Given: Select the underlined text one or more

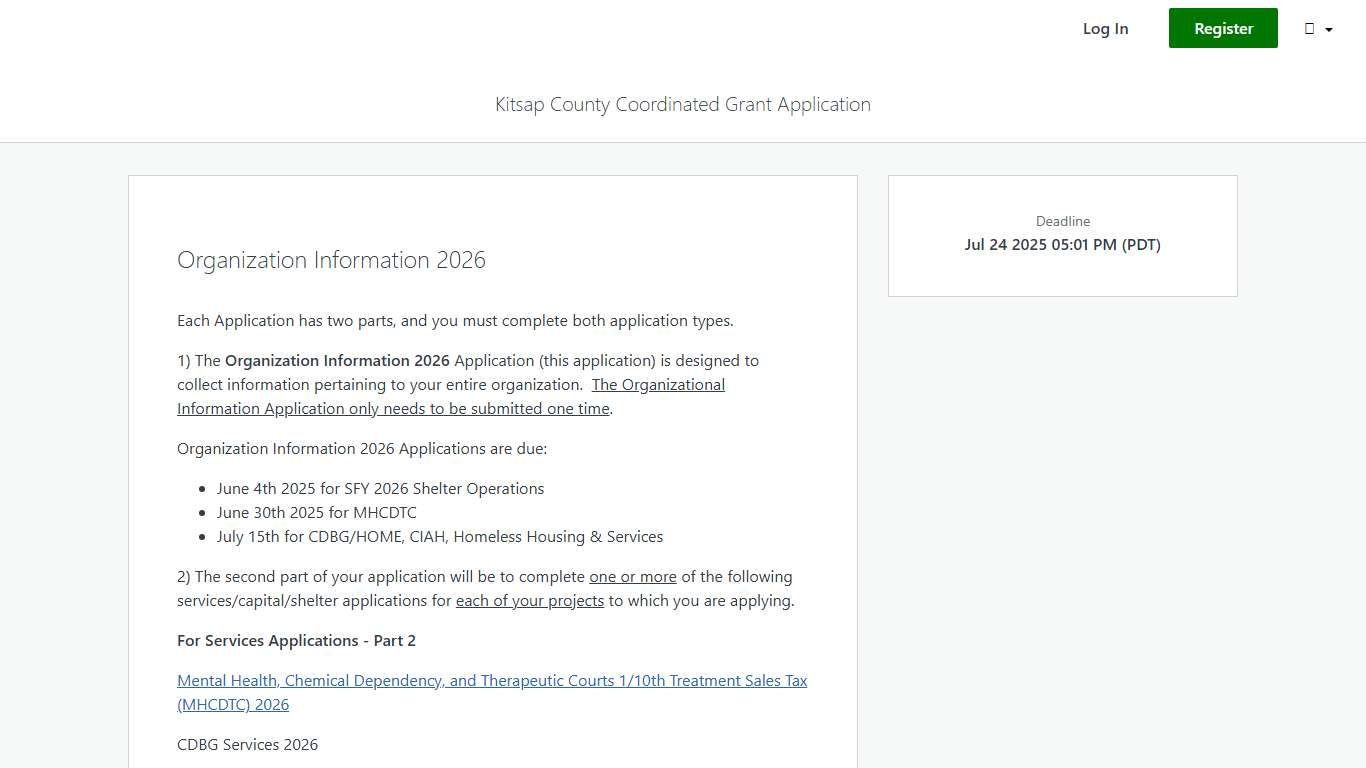Looking at the screenshot, I should tap(632, 576).
